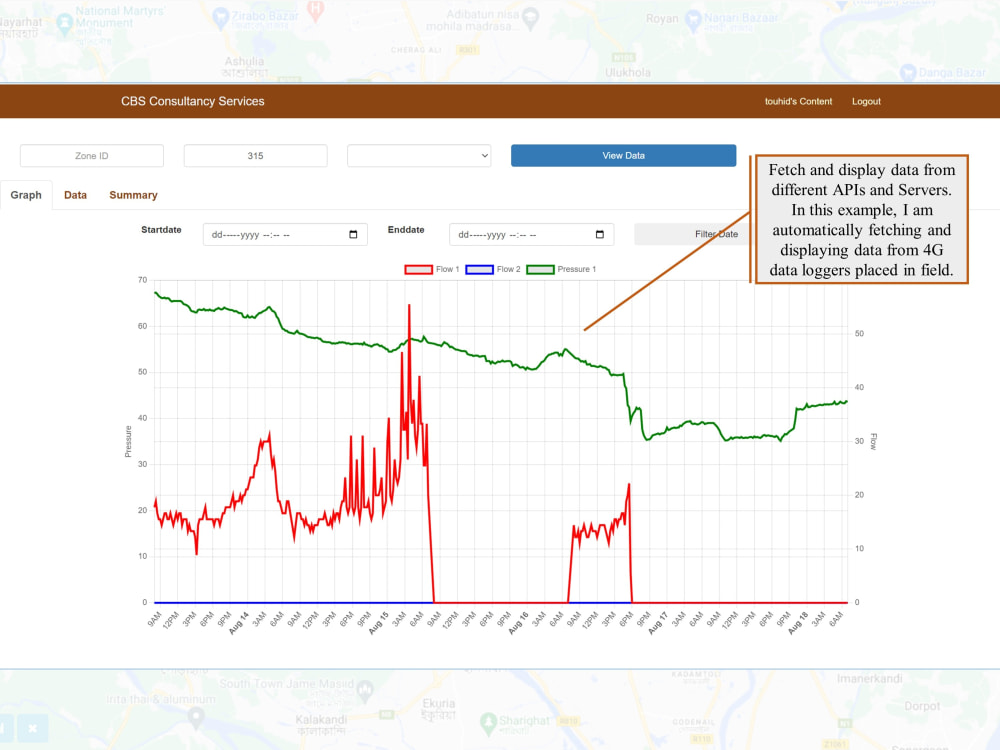The image size is (1000, 750).
Task: Open the Startdate calendar picker icon
Action: 353,235
